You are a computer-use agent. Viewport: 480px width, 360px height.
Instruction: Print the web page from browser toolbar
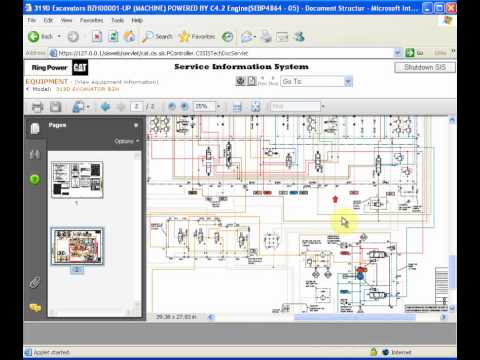coord(266,37)
